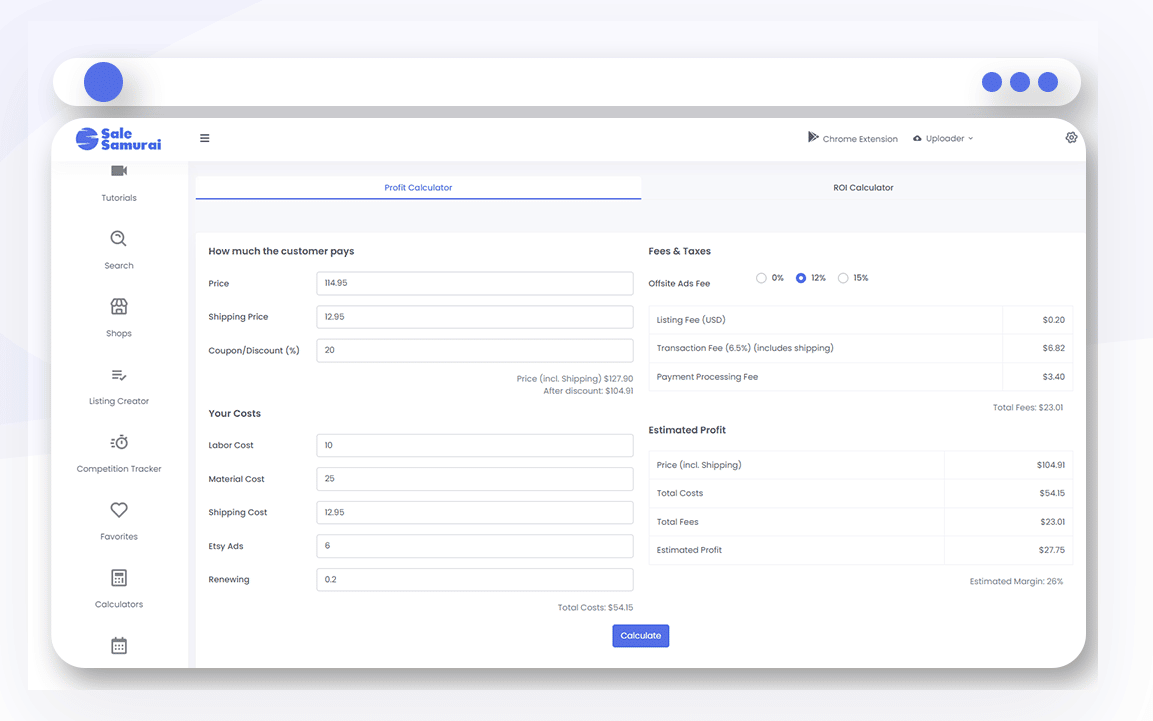This screenshot has width=1153, height=721.
Task: Select the Competition Tracker stopwatch icon
Action: 119,442
